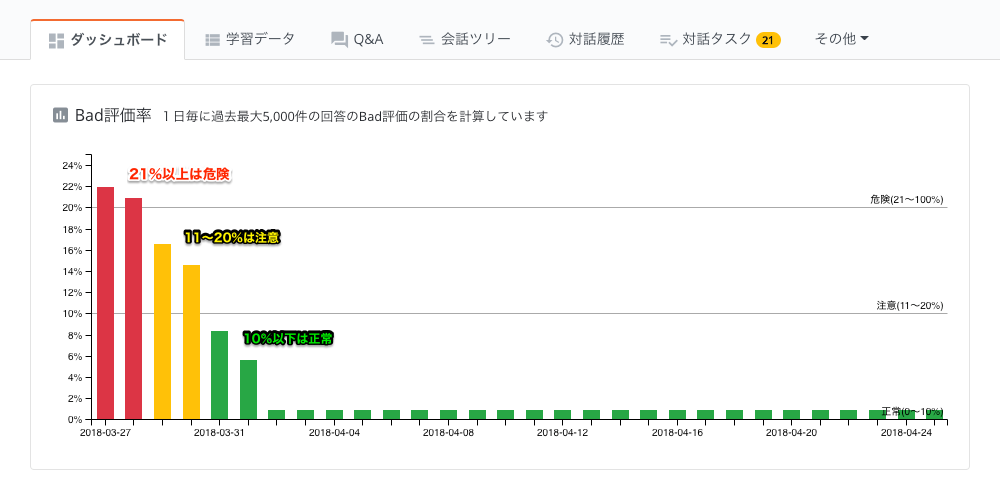1000x489 pixels.
Task: Click the green bar at 2018-03-31
Action: pyautogui.click(x=219, y=375)
